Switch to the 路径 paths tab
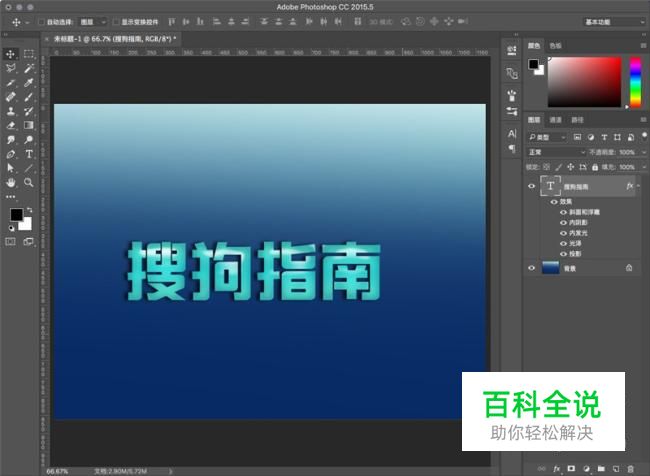 coord(577,120)
